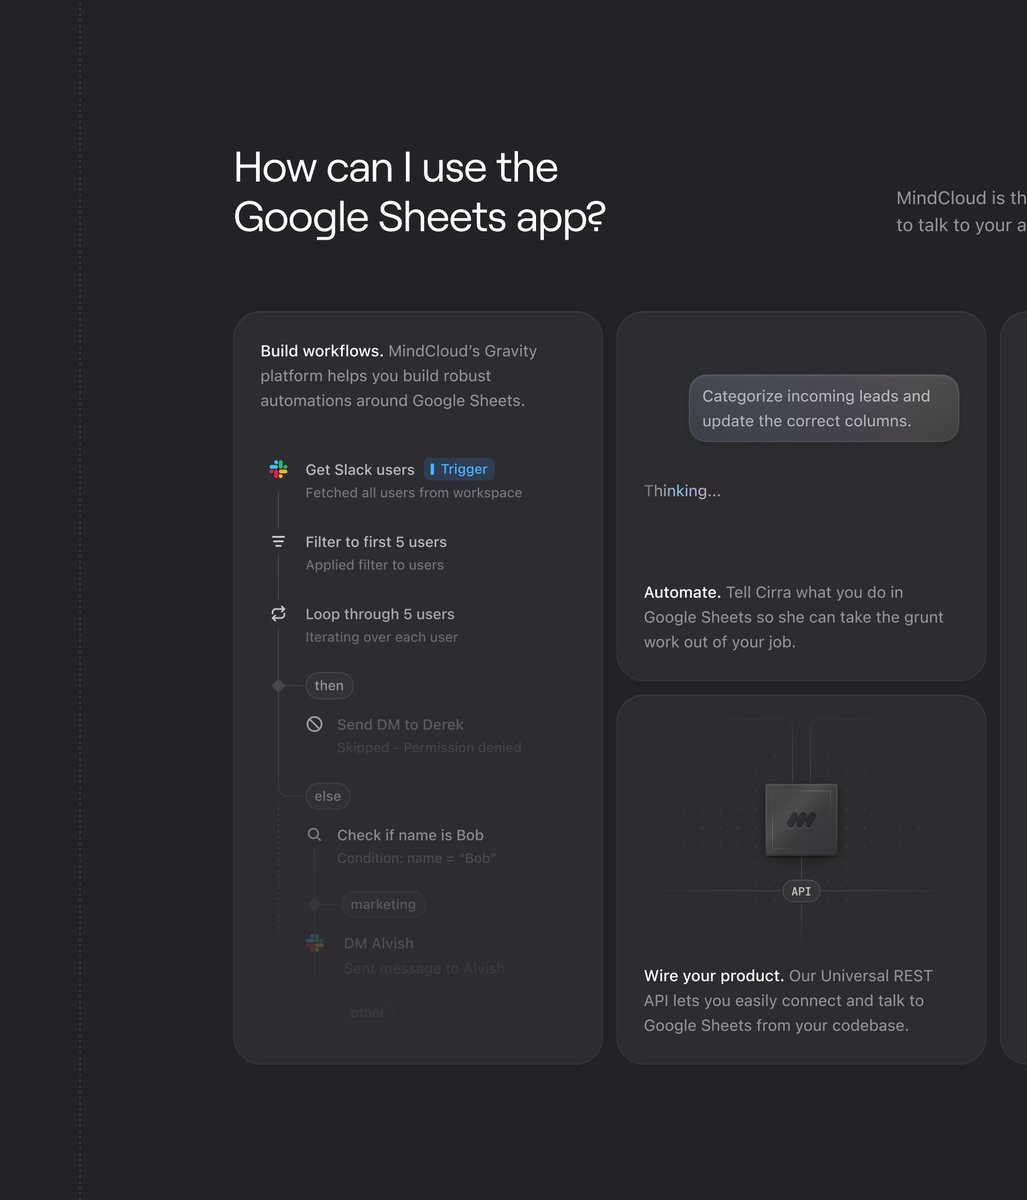Click the Loop through 5 users step

click(x=380, y=614)
